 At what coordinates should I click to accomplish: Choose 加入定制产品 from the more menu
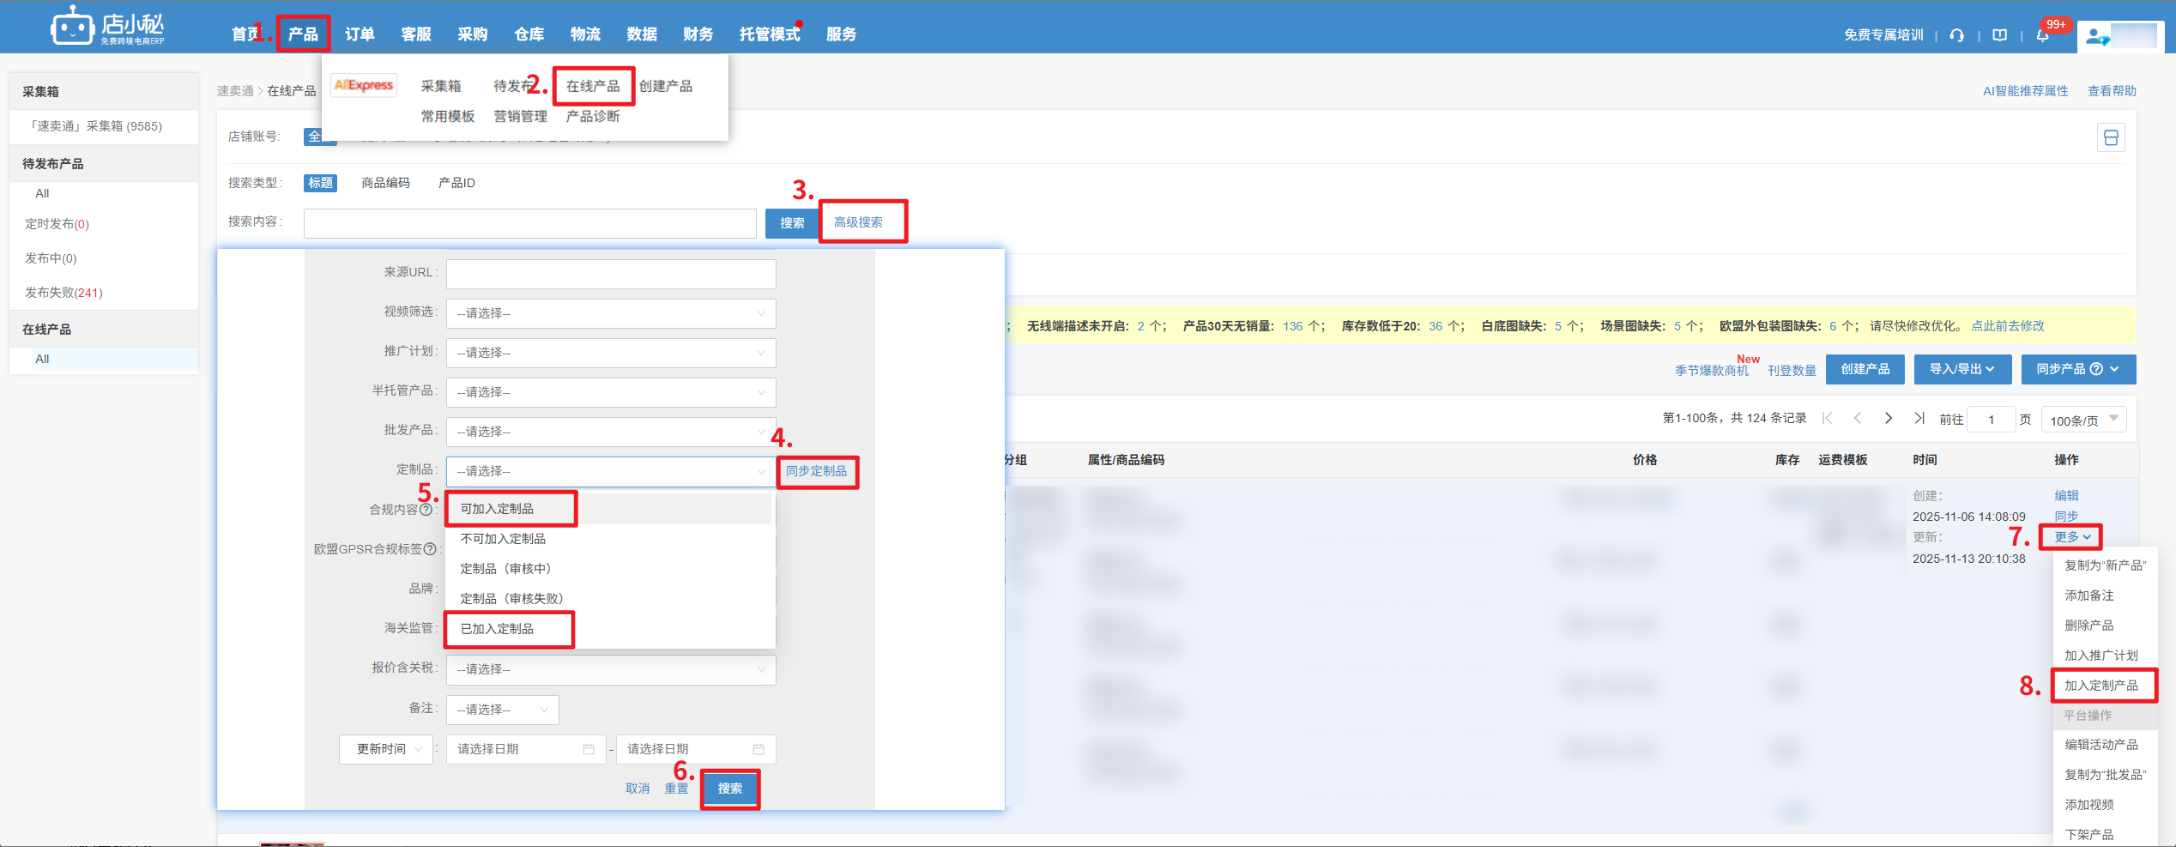[x=2101, y=686]
